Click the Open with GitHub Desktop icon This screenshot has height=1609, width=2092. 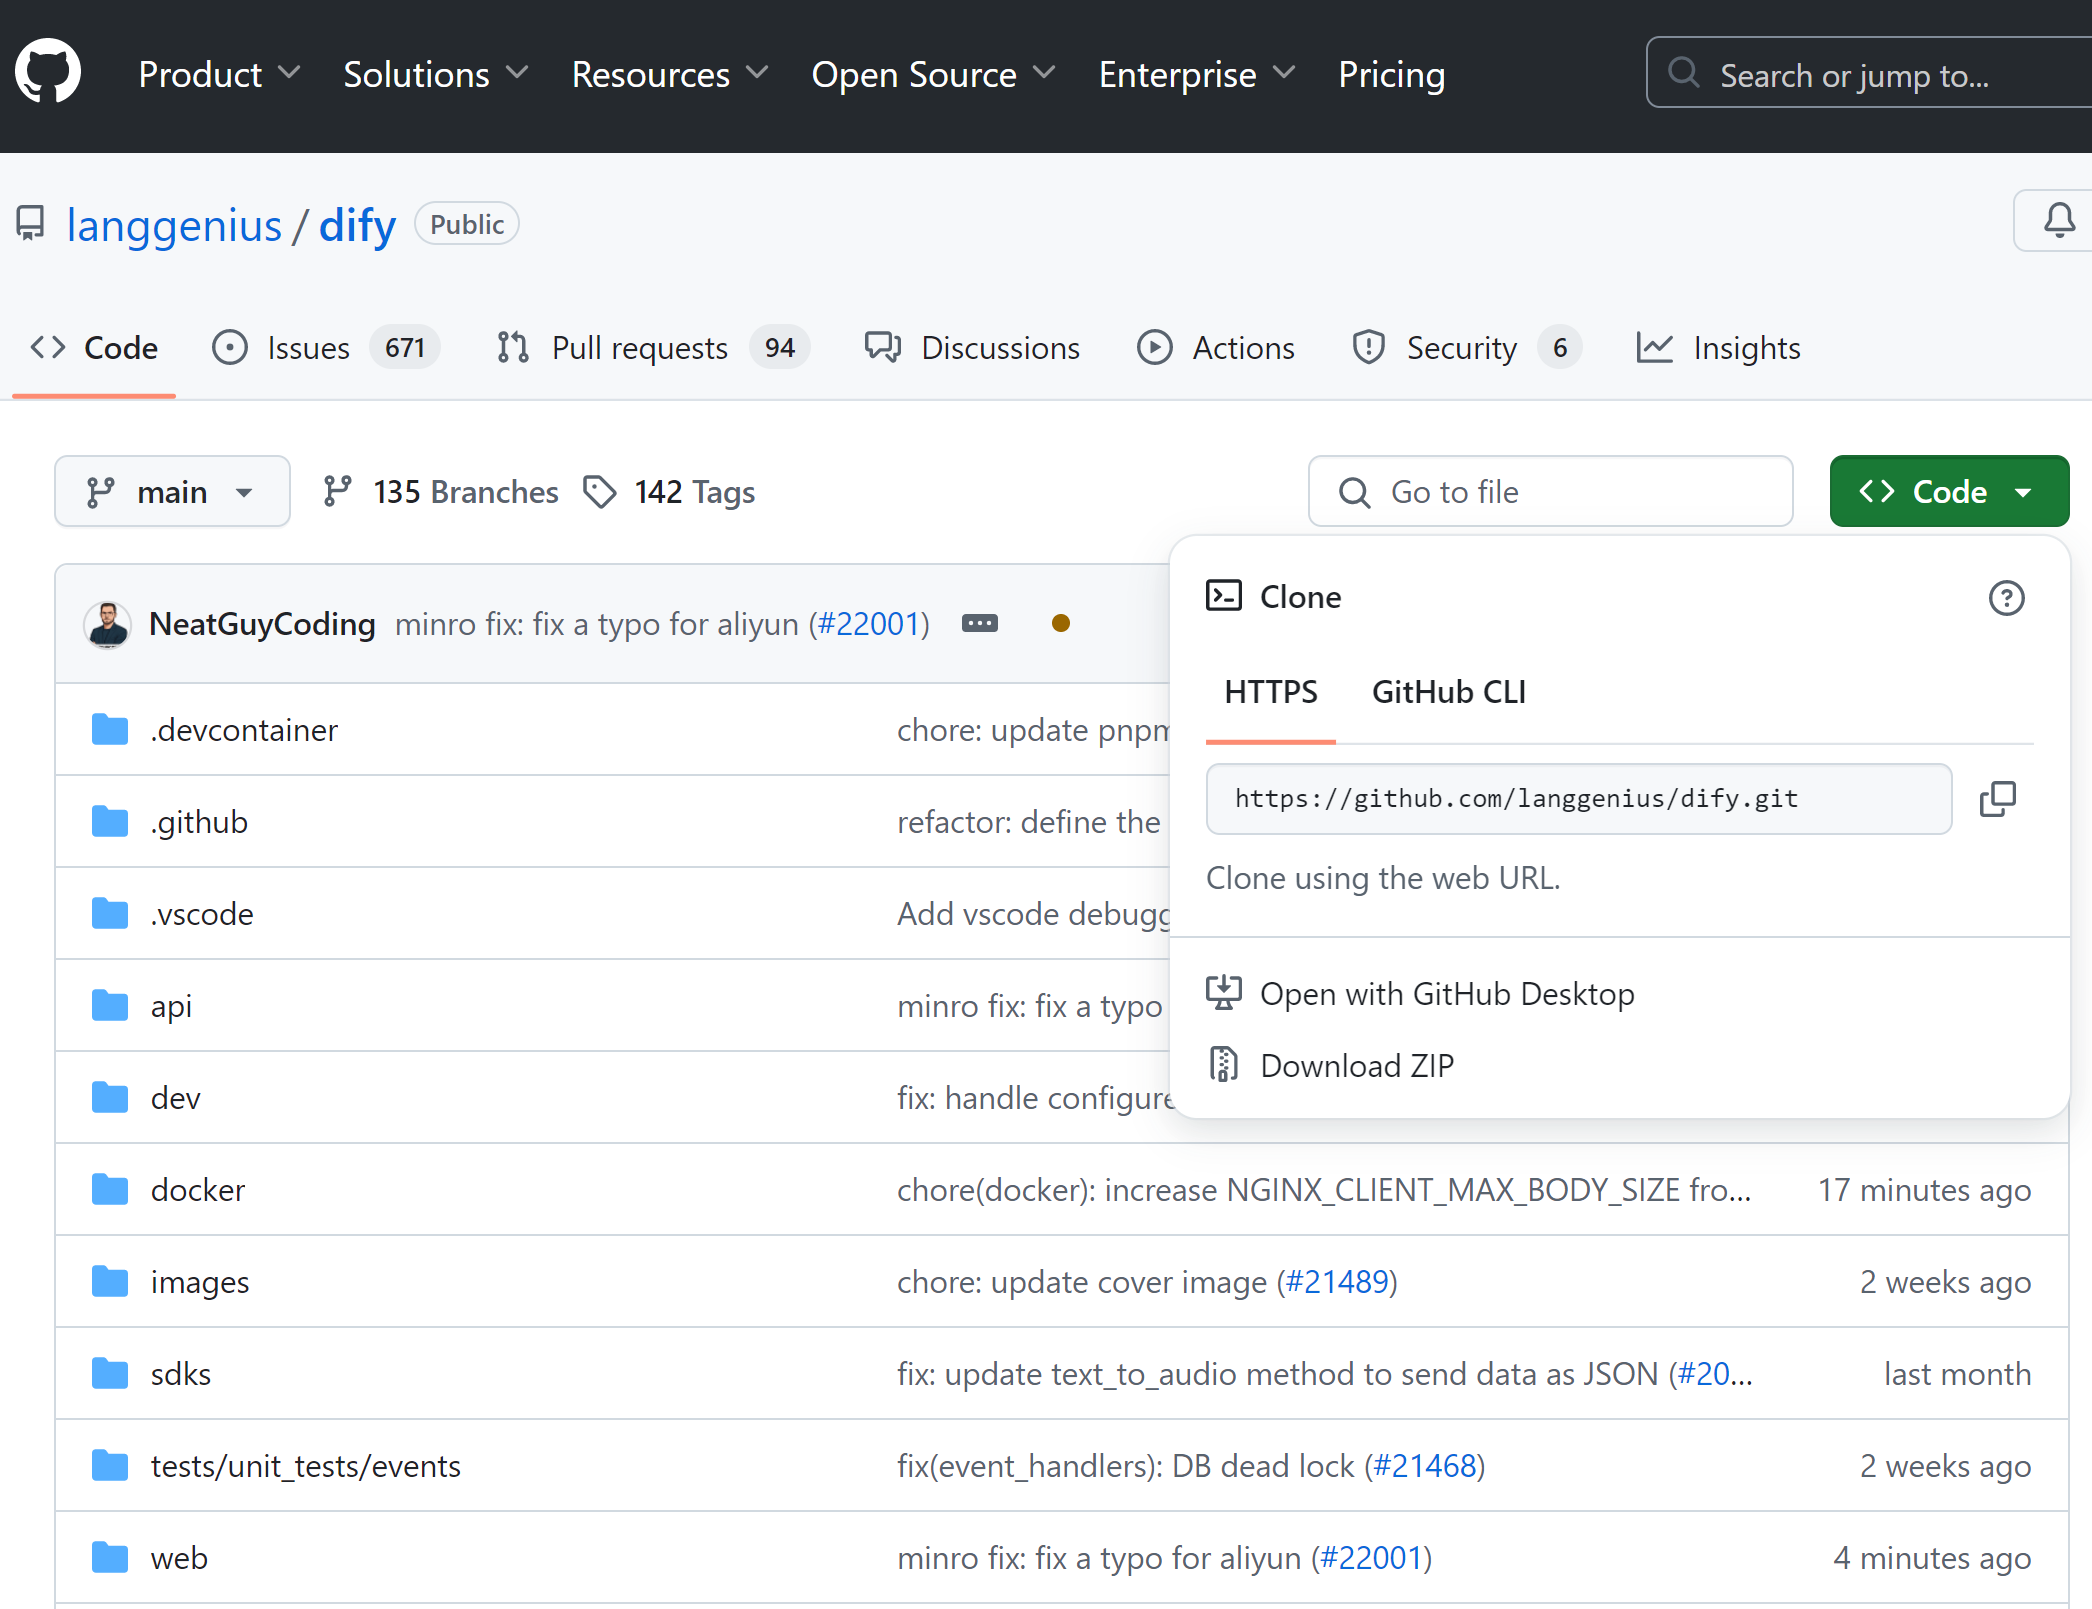point(1224,993)
